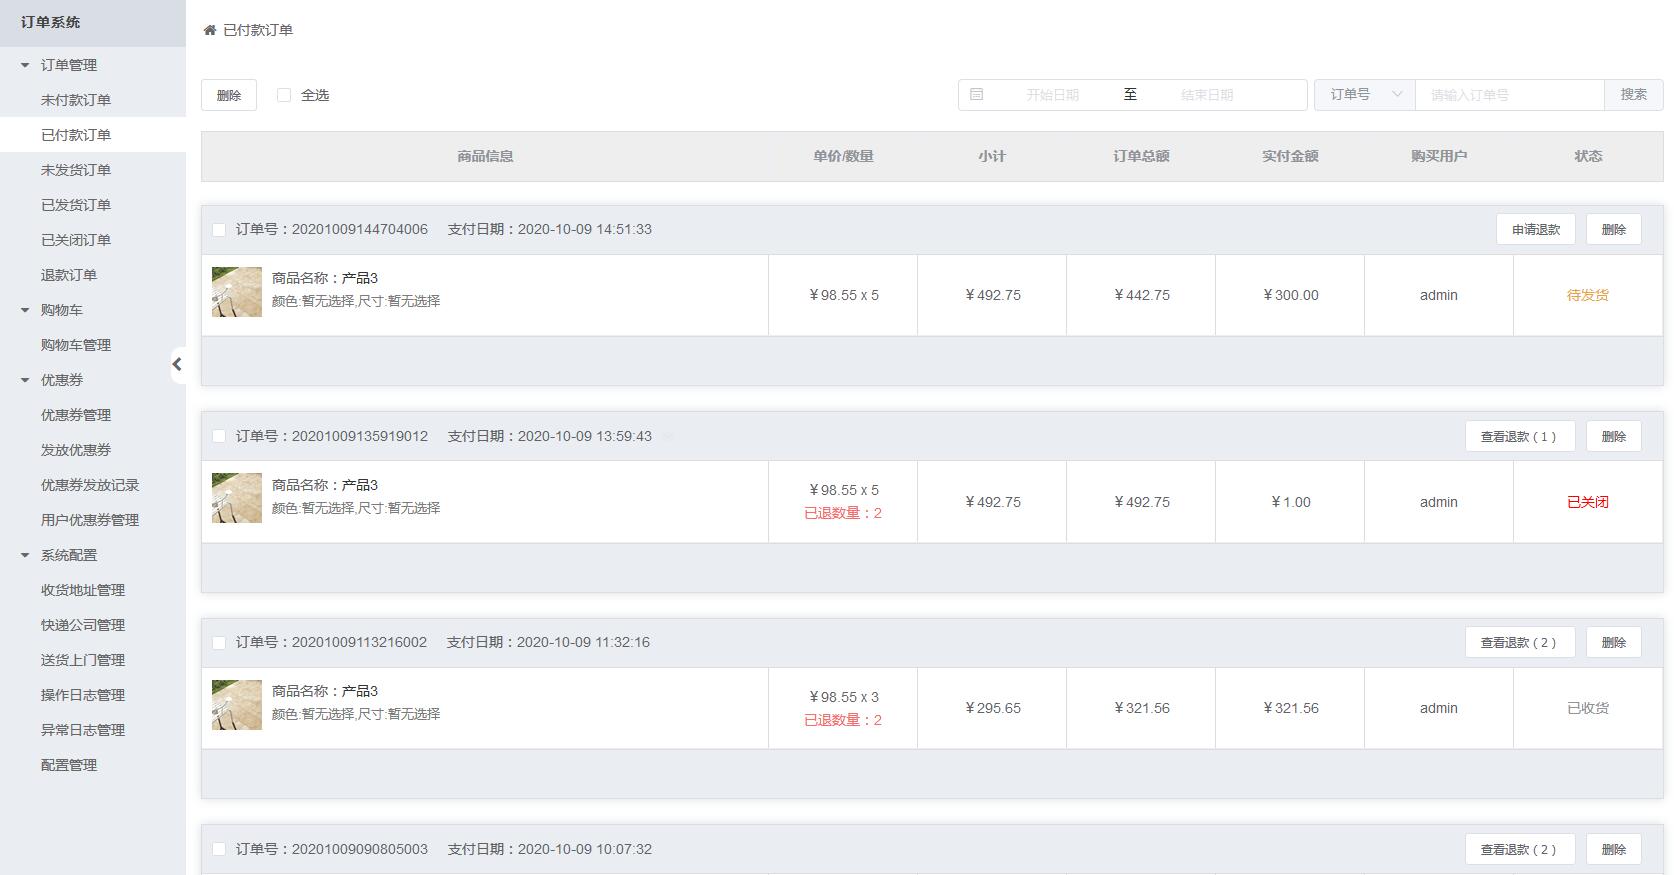Go to 退款订单 in the sidebar
The image size is (1674, 875).
pyautogui.click(x=69, y=275)
